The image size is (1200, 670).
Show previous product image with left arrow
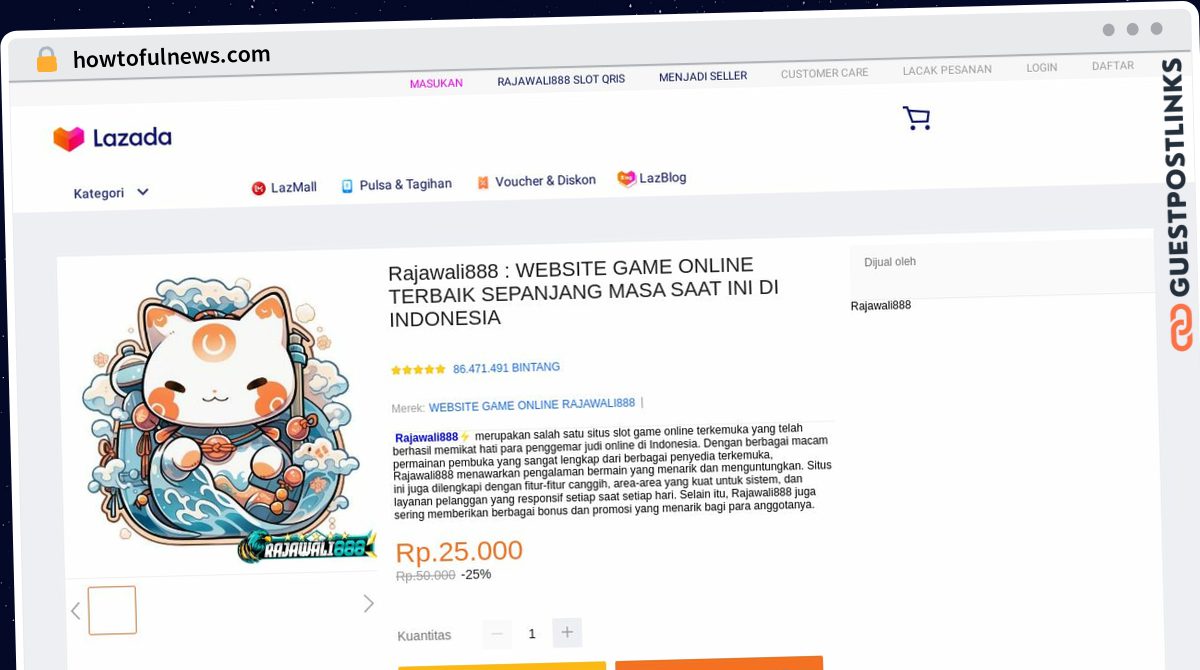[75, 610]
